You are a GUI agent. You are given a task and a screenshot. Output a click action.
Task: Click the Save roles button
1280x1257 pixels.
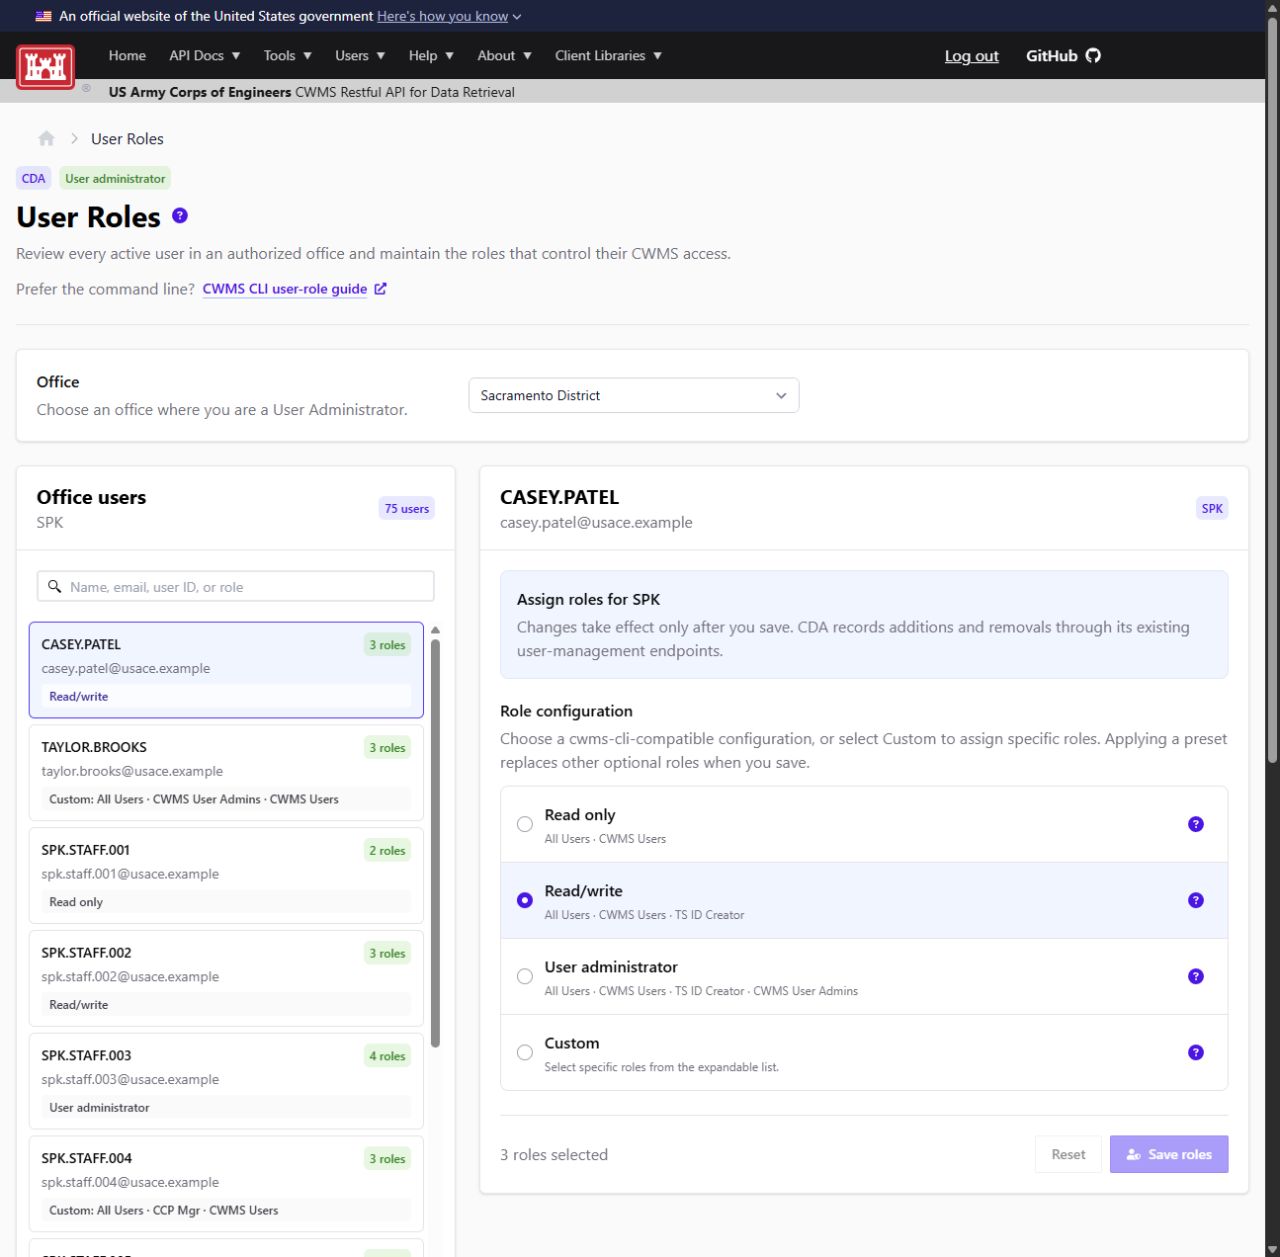click(1169, 1154)
